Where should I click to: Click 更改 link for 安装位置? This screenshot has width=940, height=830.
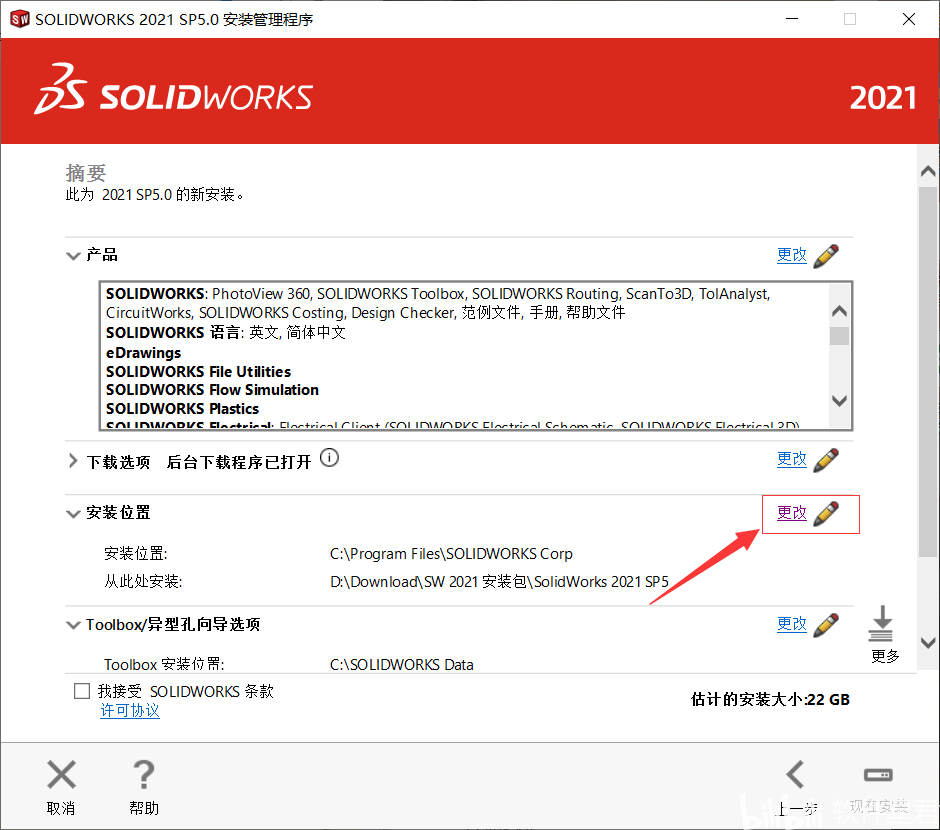tap(791, 513)
